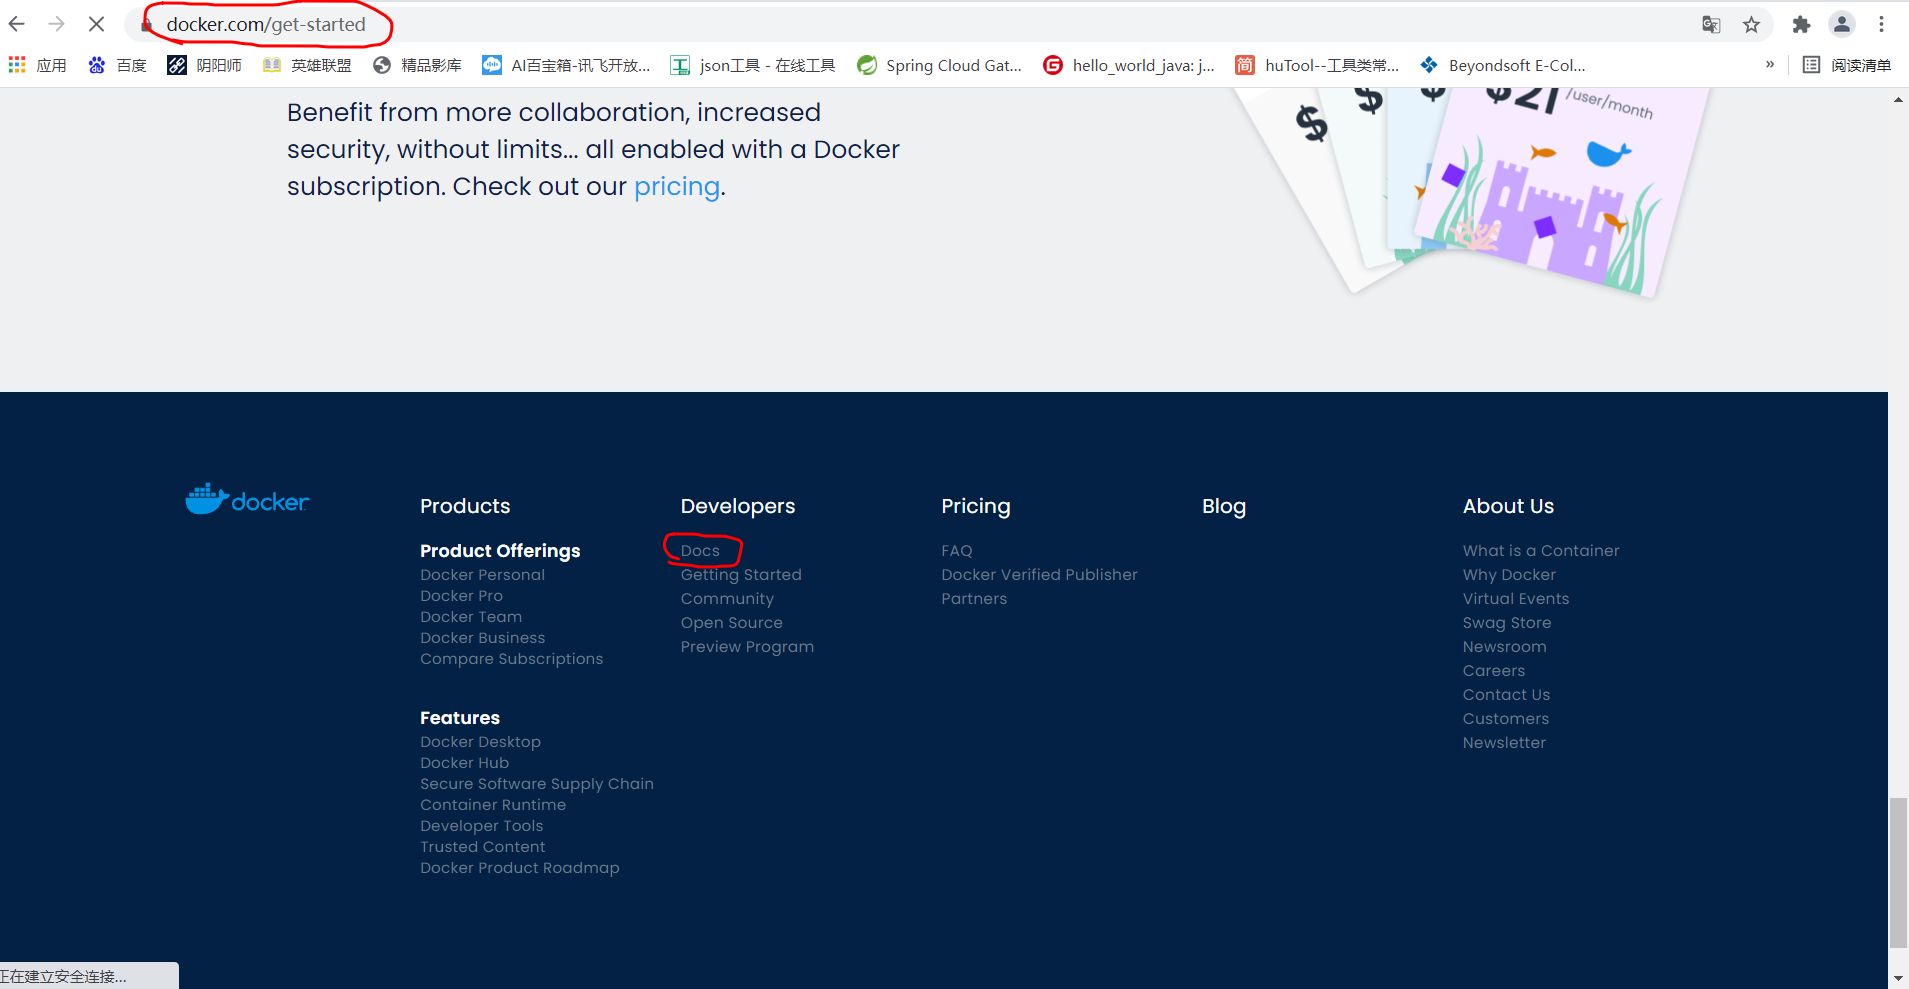Open the Google Translate icon
Viewport: 1909px width, 989px height.
click(x=1711, y=25)
